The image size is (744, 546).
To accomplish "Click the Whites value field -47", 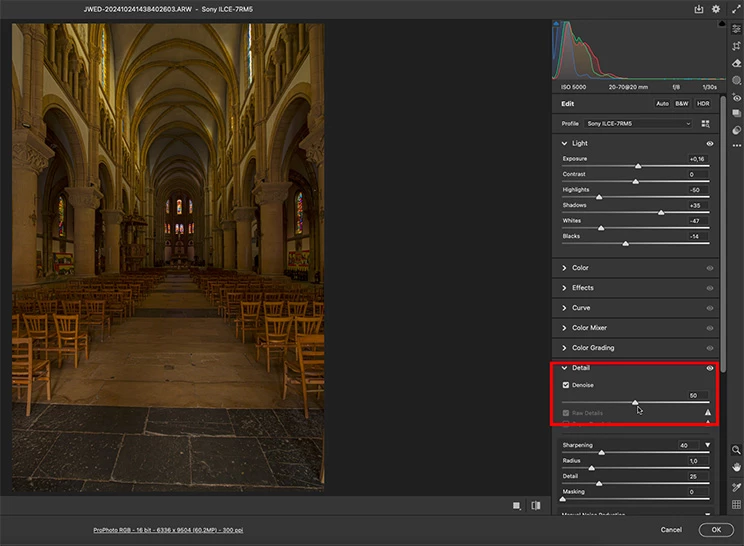I will (698, 221).
